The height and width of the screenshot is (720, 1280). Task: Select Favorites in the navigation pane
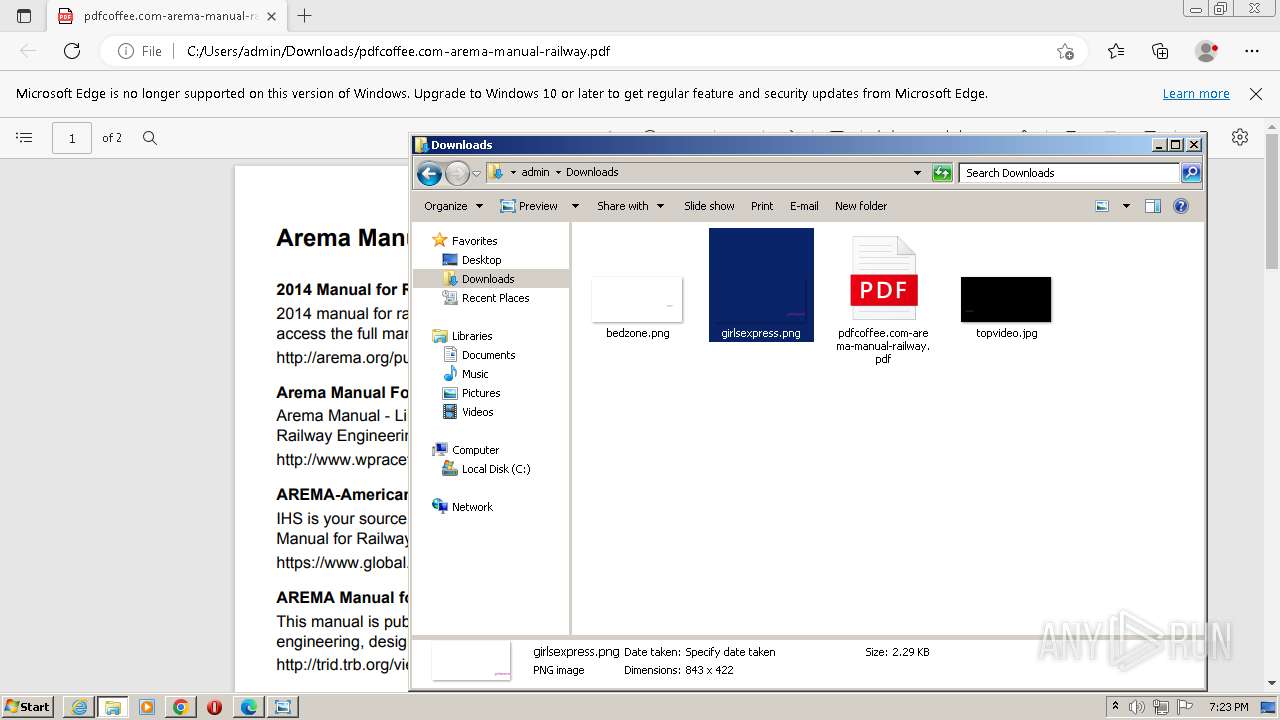coord(474,241)
